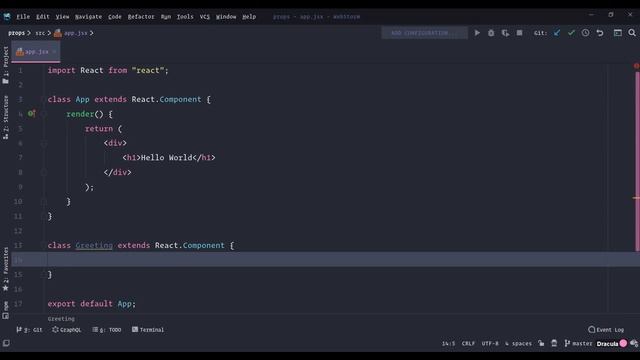Open the UTF-8 encoding selector

point(490,344)
